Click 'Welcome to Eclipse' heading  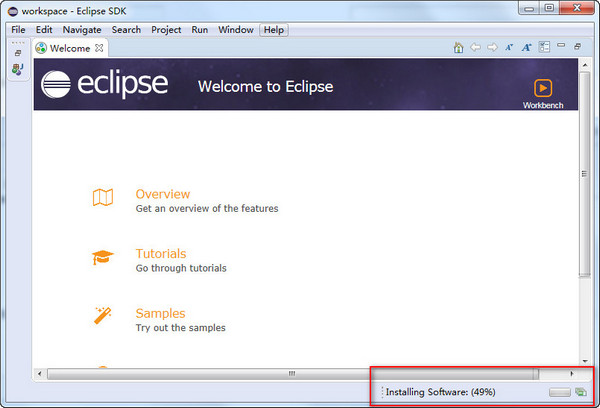(x=266, y=86)
